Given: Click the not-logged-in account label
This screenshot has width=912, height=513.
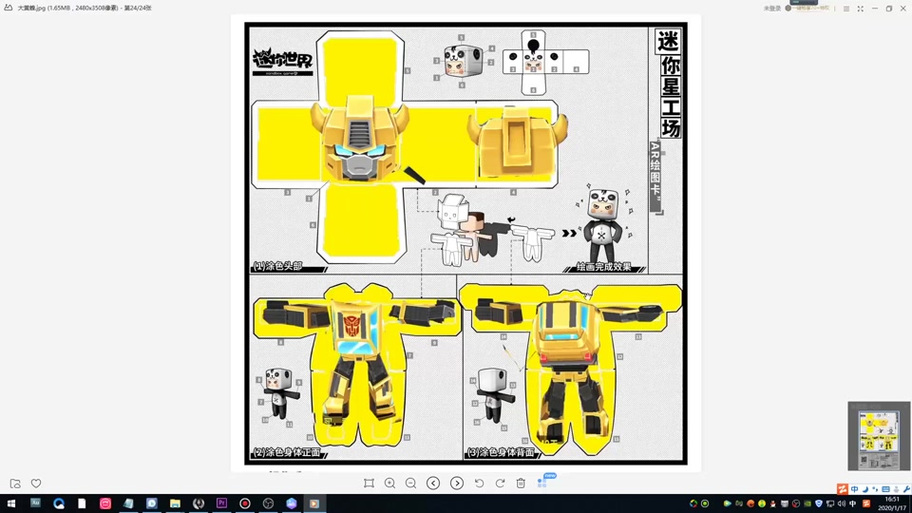Looking at the screenshot, I should pos(772,9).
